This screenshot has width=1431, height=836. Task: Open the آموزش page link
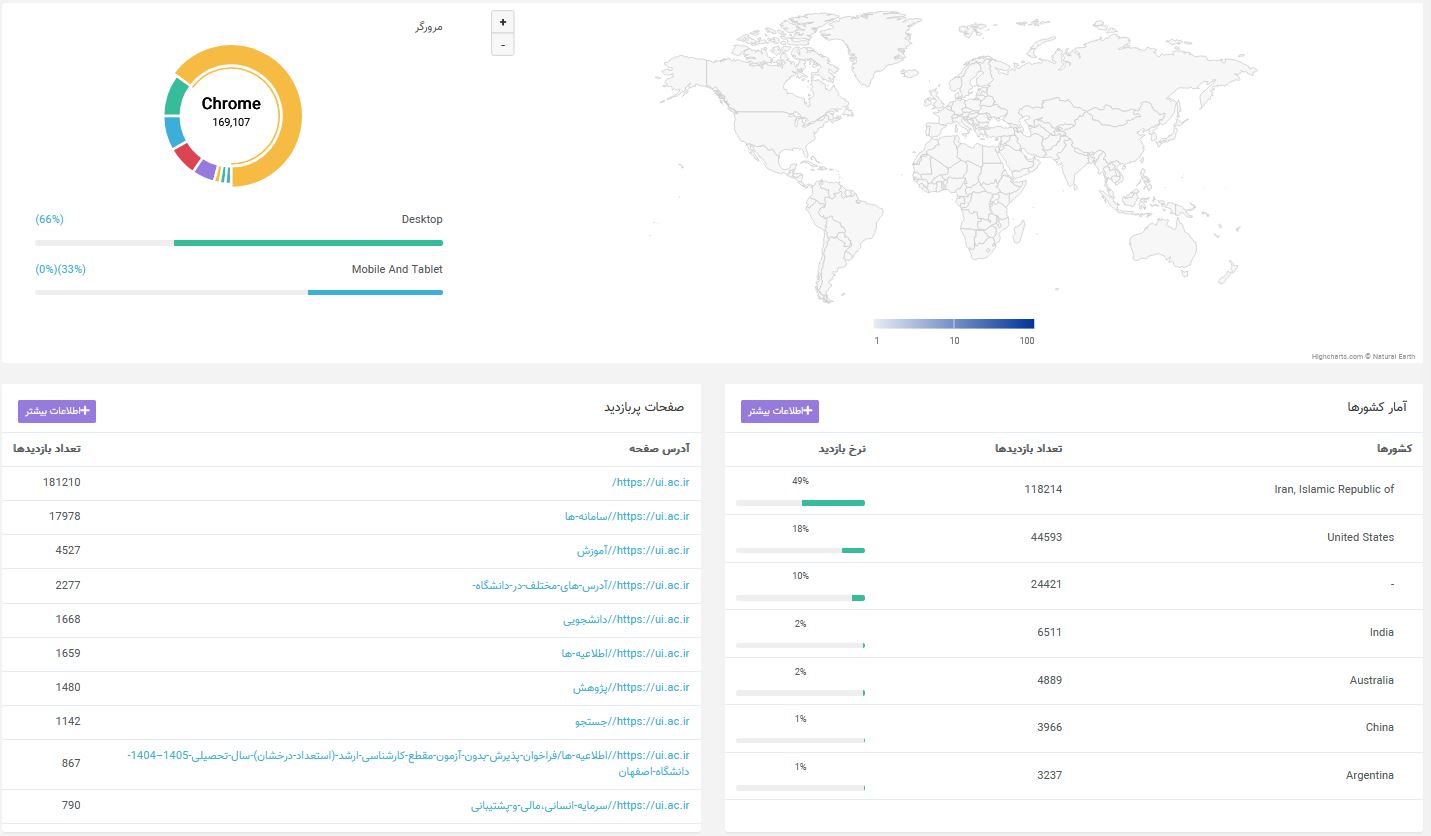pyautogui.click(x=633, y=550)
